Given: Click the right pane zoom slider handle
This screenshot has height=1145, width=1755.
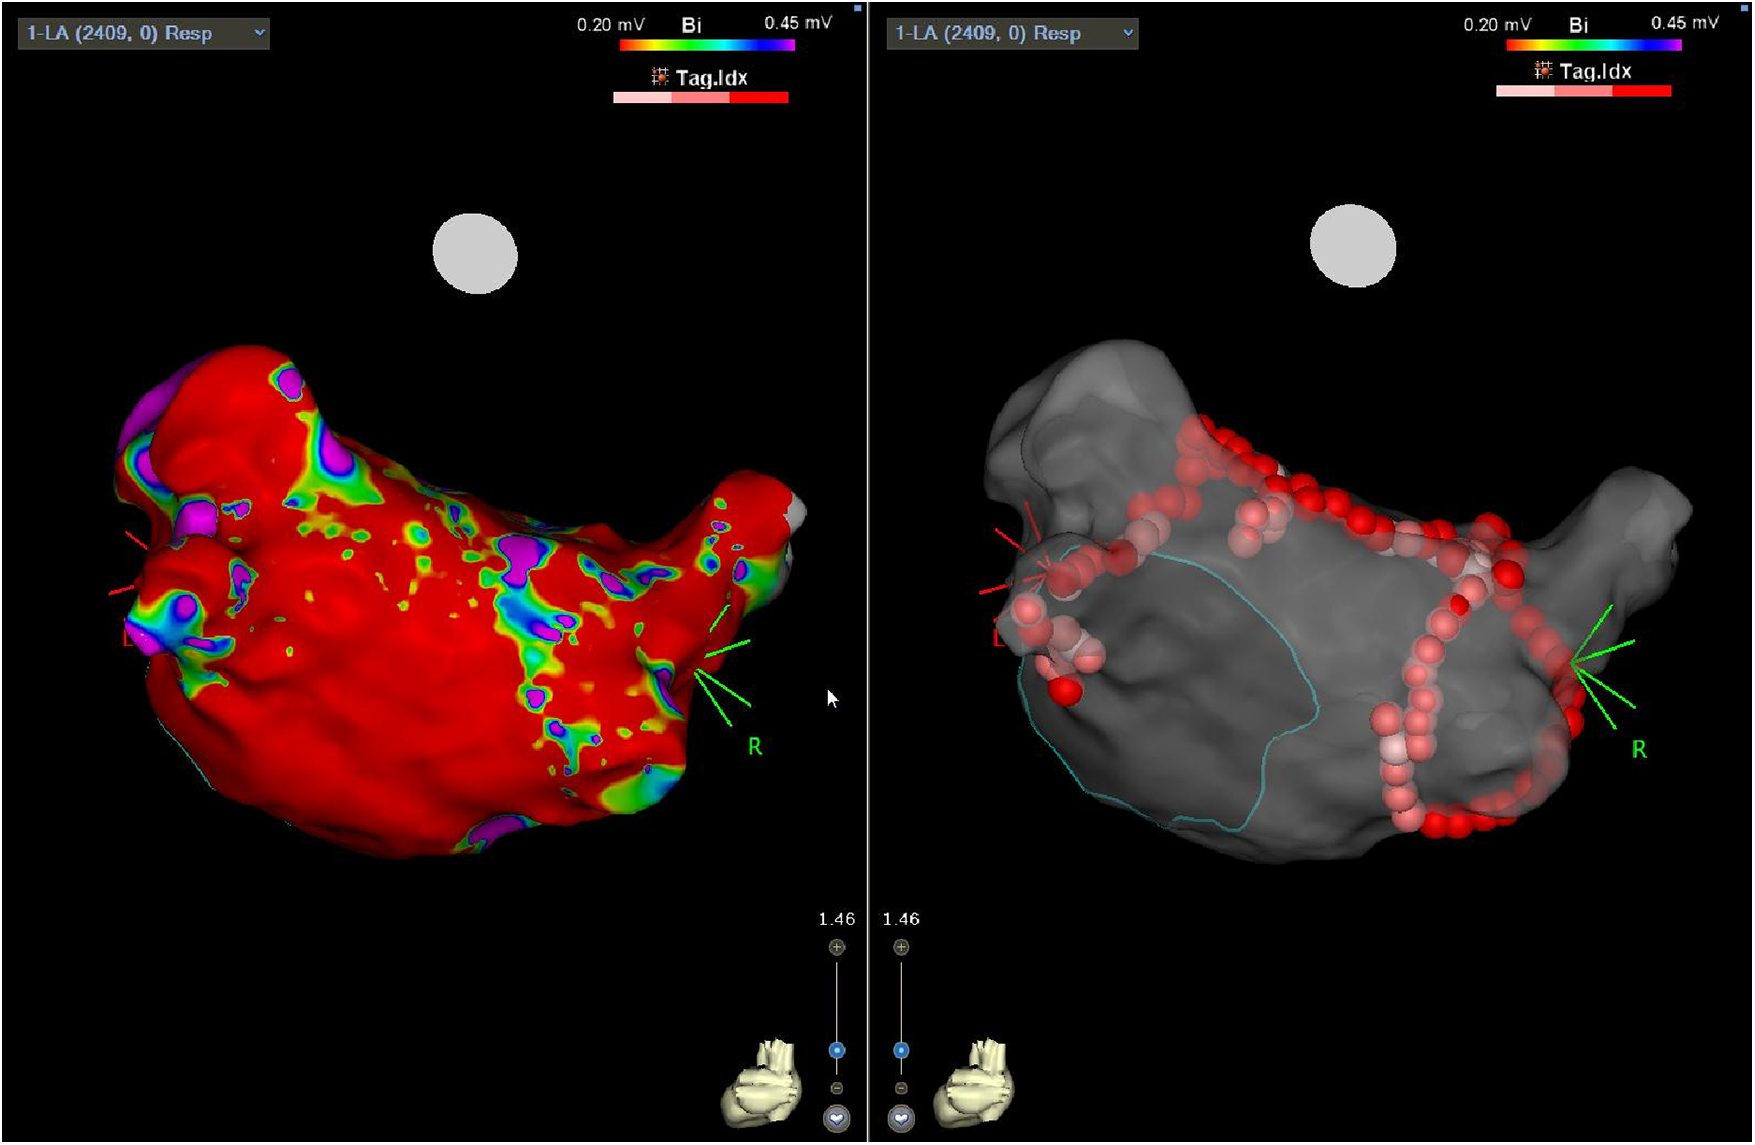Looking at the screenshot, I should coord(901,1050).
